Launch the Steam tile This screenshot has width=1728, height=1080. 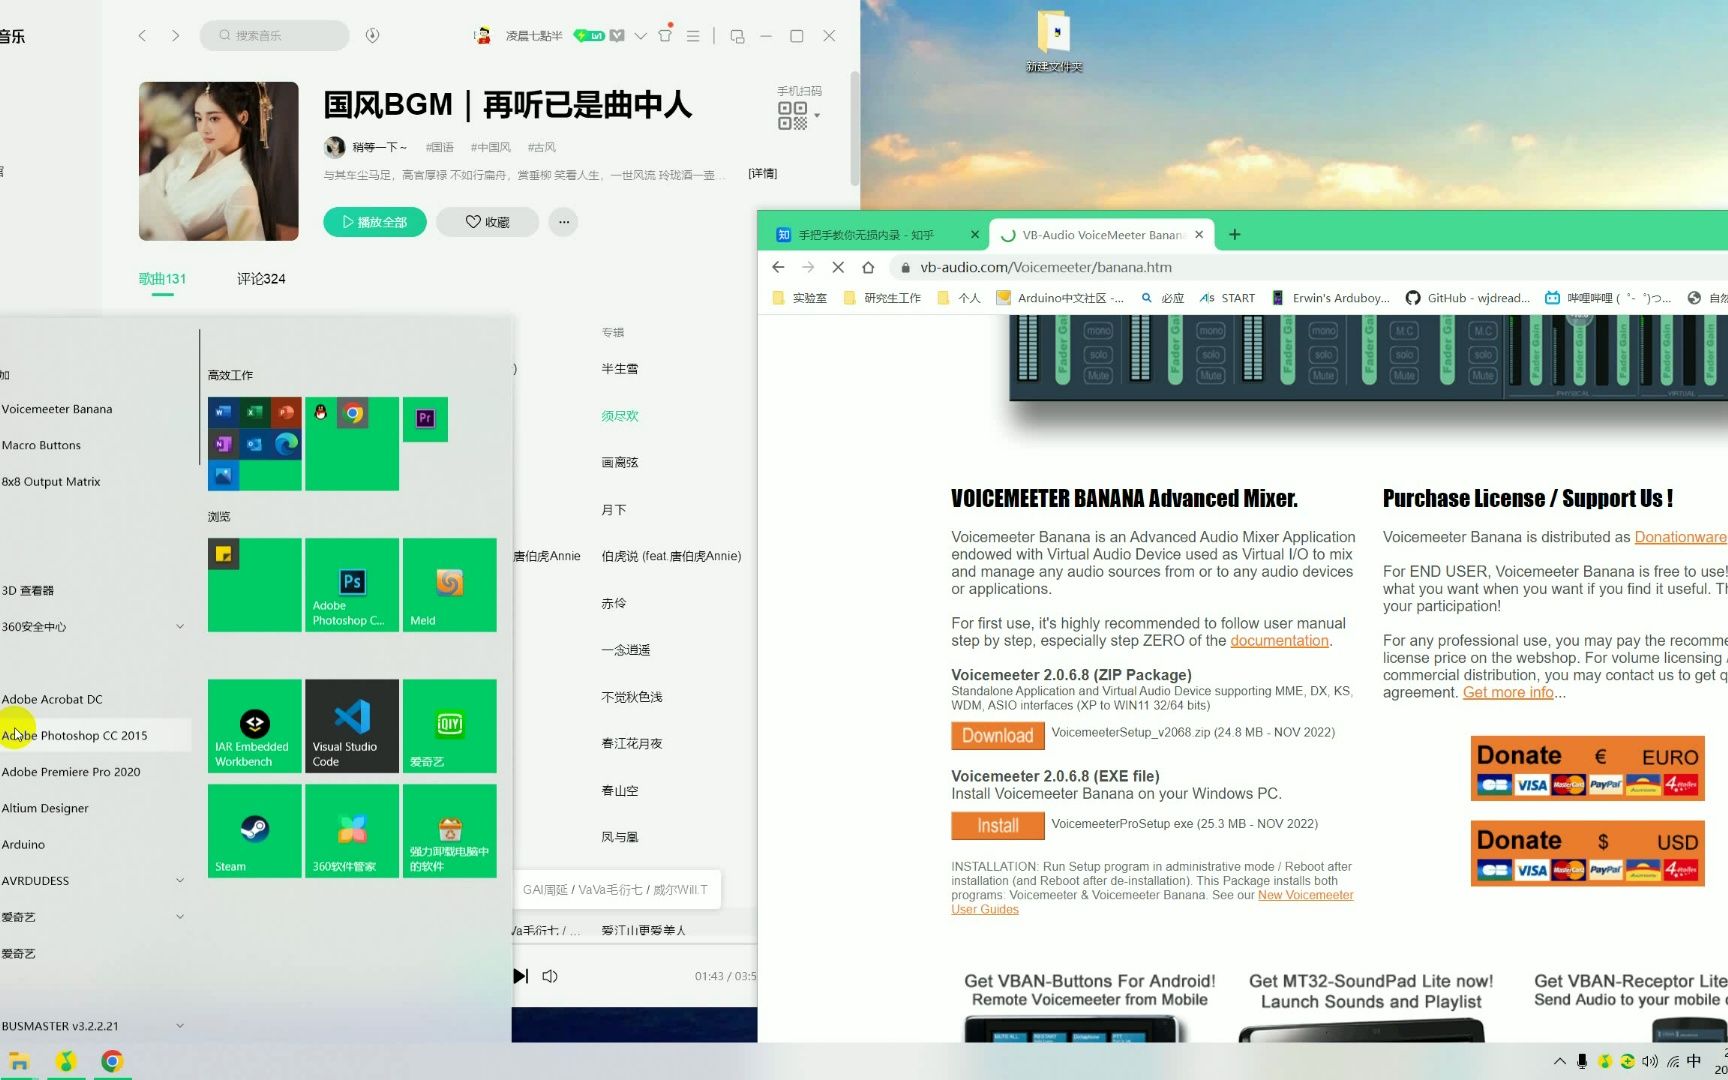(x=254, y=831)
